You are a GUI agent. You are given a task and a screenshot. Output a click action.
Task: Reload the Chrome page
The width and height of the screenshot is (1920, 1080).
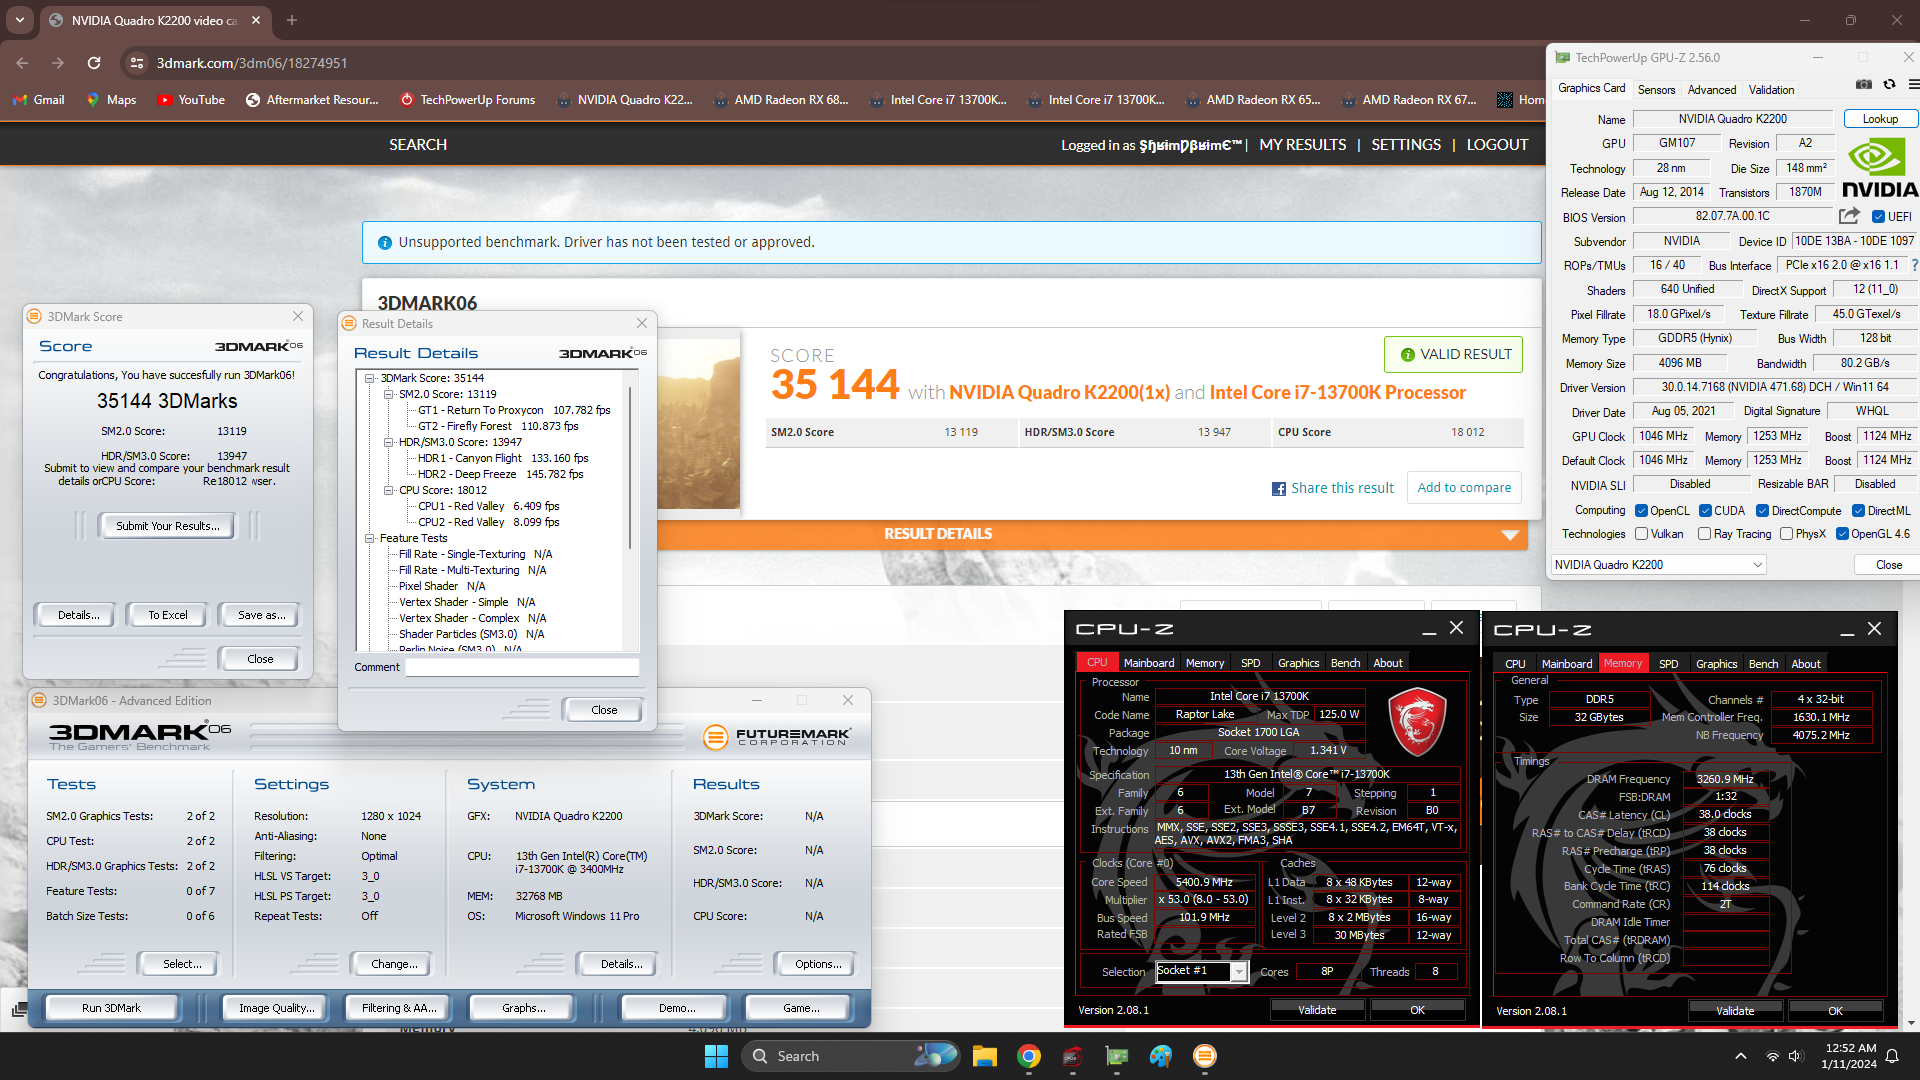click(x=94, y=63)
